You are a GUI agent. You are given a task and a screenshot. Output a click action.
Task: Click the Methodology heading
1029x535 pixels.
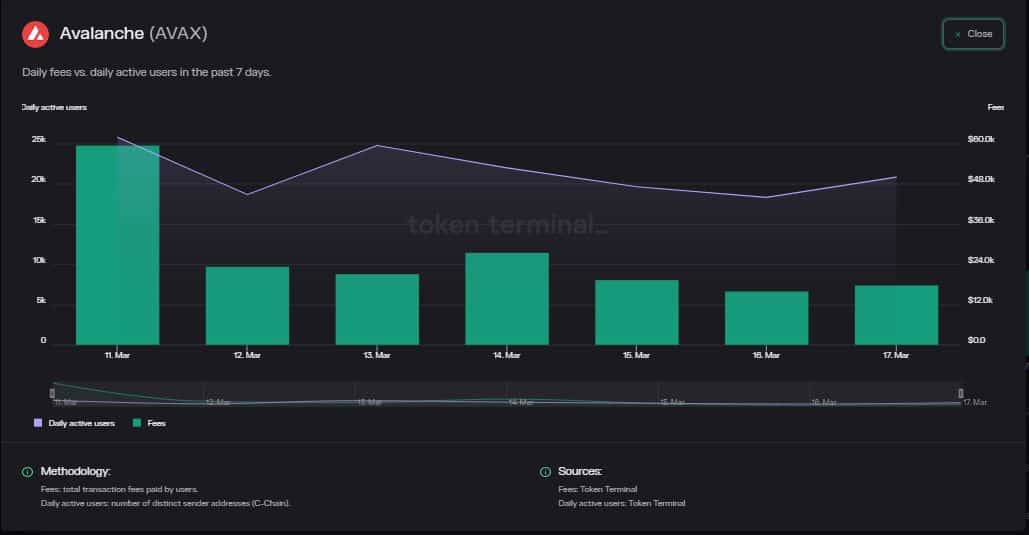point(75,471)
